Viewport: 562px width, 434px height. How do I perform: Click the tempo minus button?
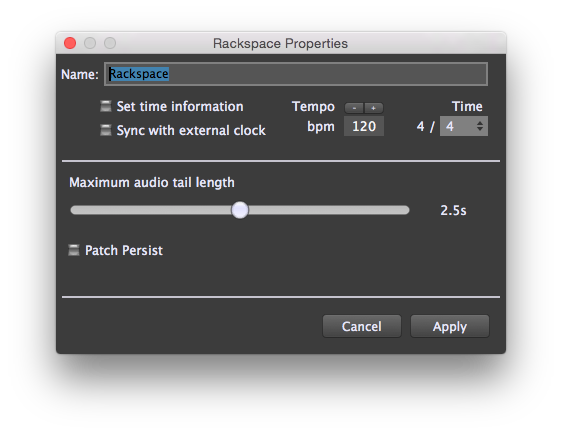pyautogui.click(x=354, y=108)
